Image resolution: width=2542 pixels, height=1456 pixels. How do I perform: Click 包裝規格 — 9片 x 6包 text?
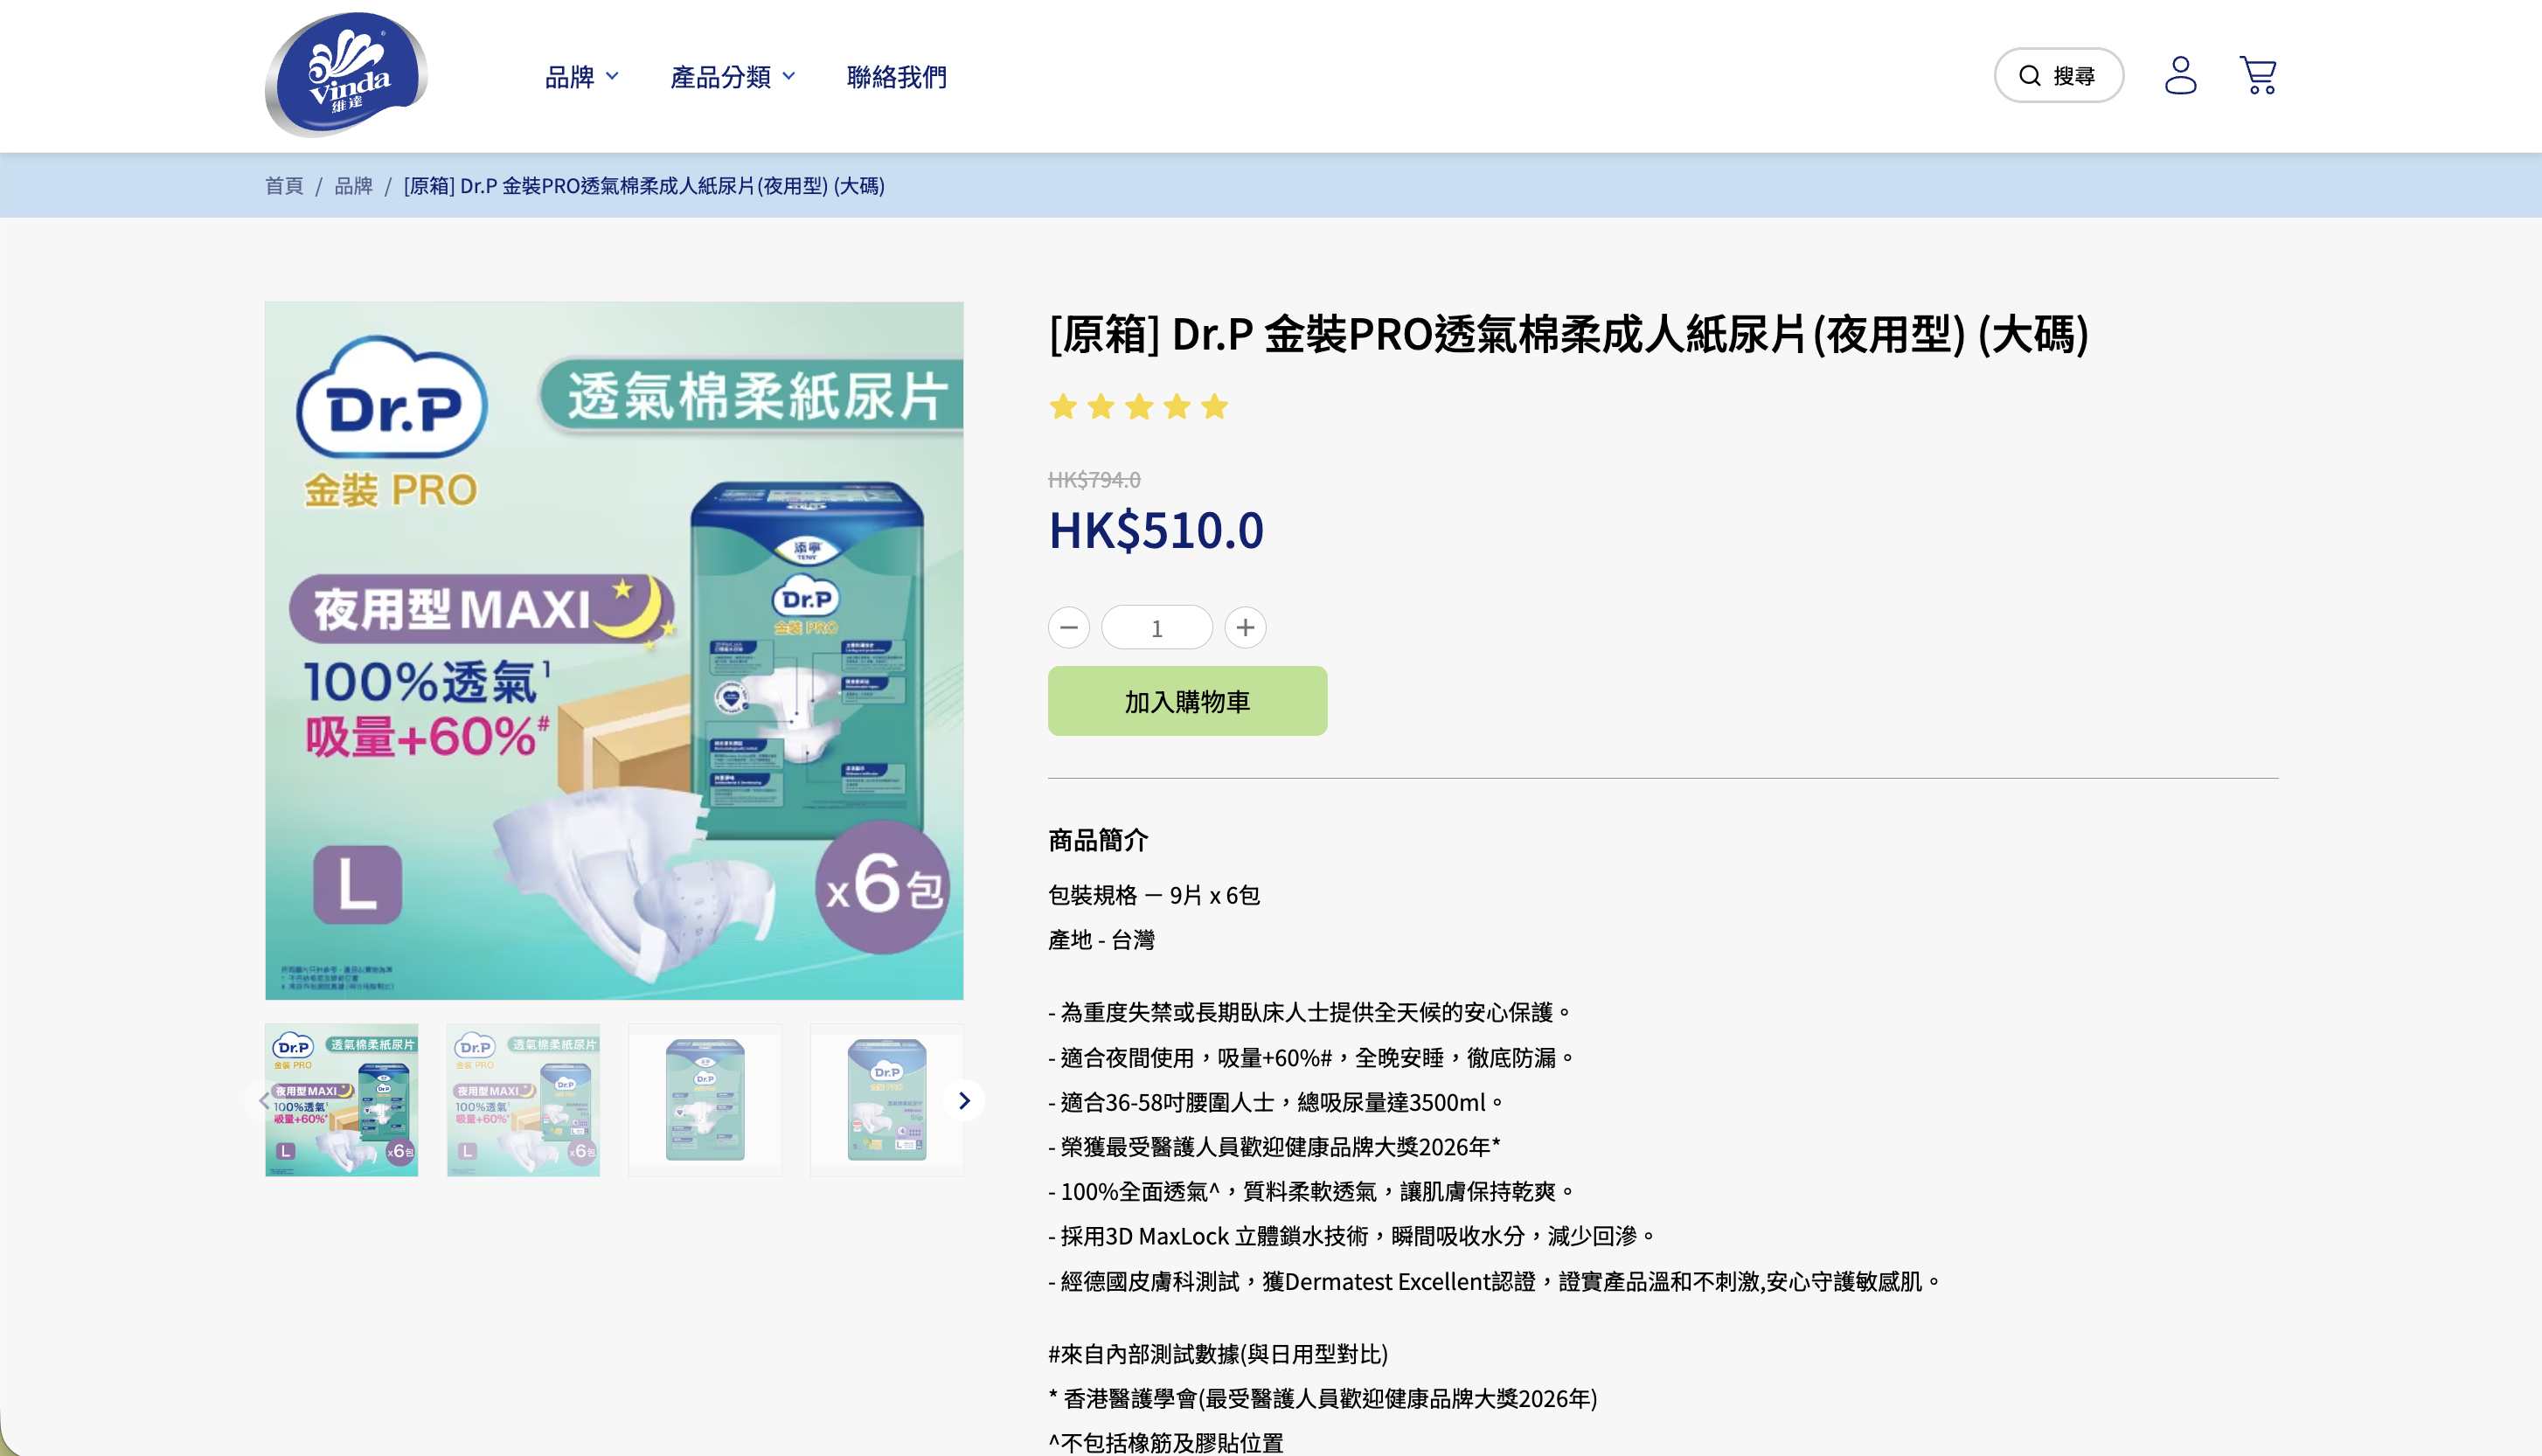click(x=1154, y=895)
